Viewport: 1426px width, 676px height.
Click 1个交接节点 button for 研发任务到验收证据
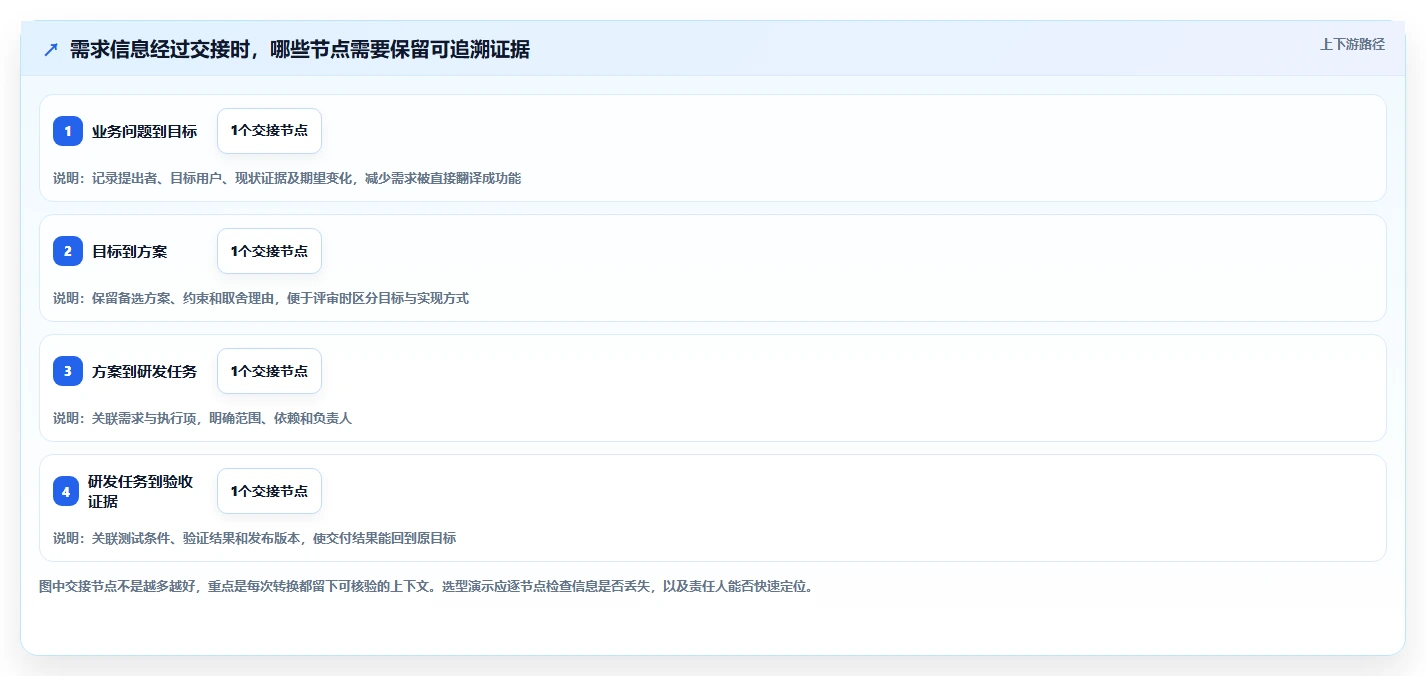tap(269, 491)
